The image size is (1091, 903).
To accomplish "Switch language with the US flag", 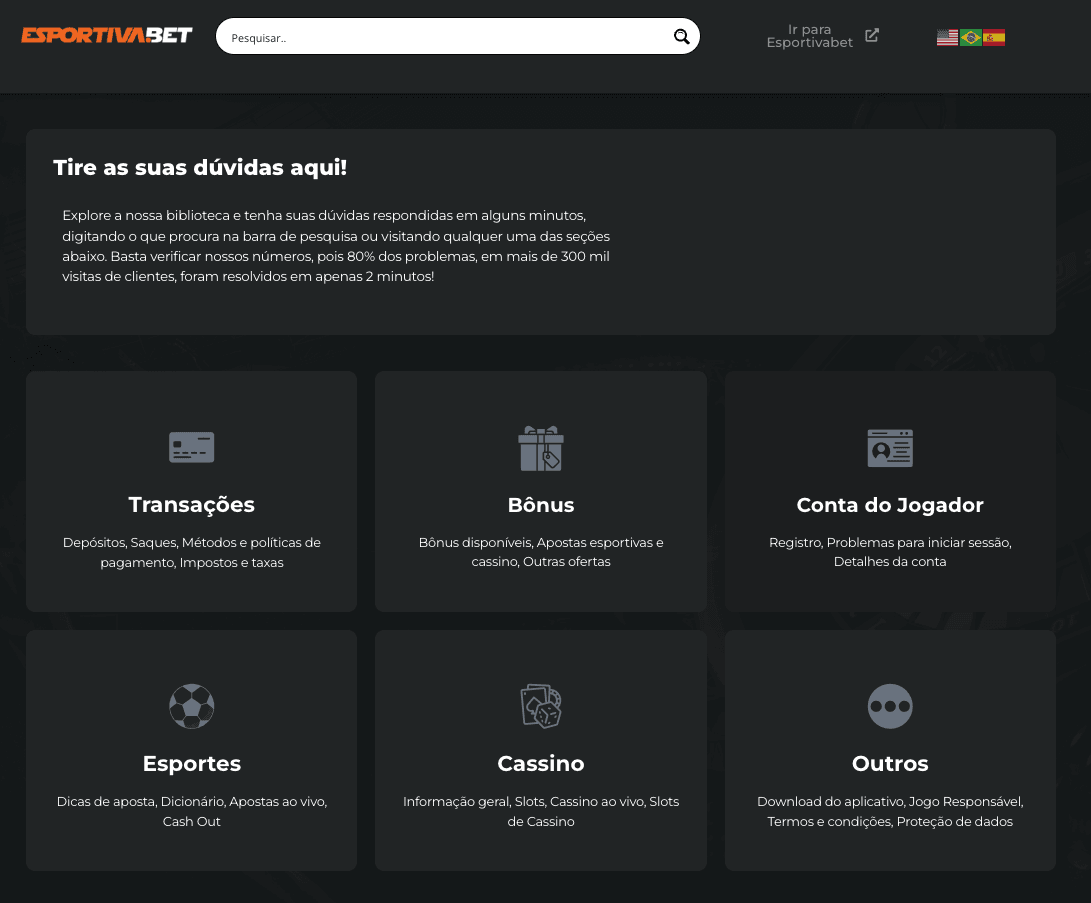I will [x=947, y=38].
